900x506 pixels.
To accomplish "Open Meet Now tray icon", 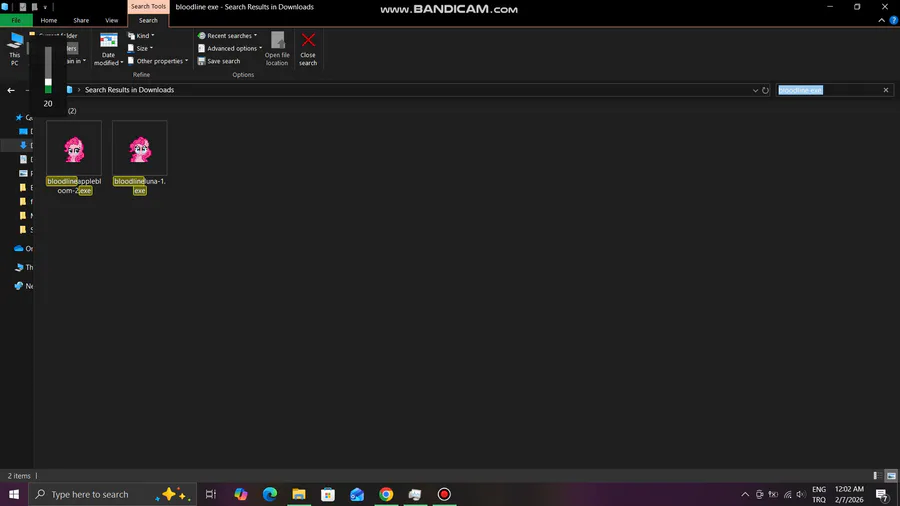I will pos(759,494).
